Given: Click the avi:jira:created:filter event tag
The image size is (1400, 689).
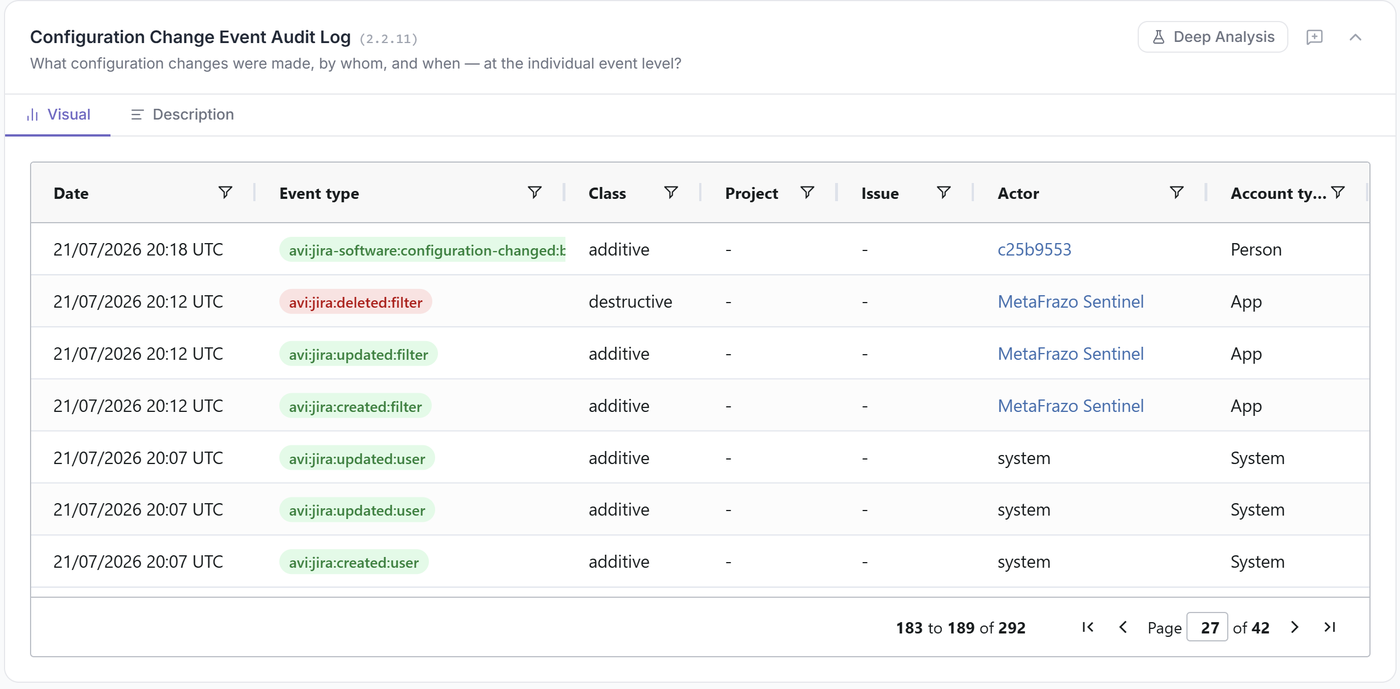Looking at the screenshot, I should 355,406.
